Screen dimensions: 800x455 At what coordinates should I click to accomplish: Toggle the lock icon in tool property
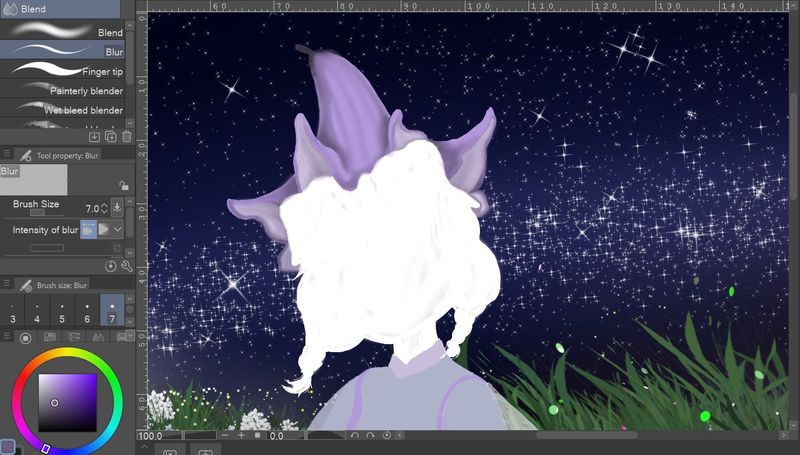(x=123, y=185)
